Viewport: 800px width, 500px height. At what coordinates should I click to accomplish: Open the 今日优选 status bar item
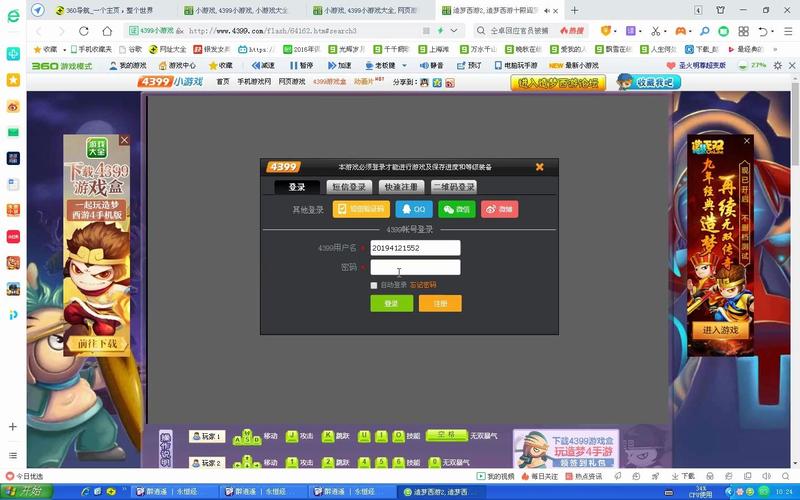point(24,476)
